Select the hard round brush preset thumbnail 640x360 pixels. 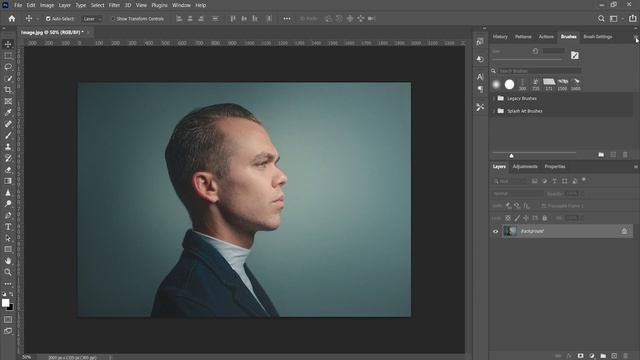[x=509, y=84]
